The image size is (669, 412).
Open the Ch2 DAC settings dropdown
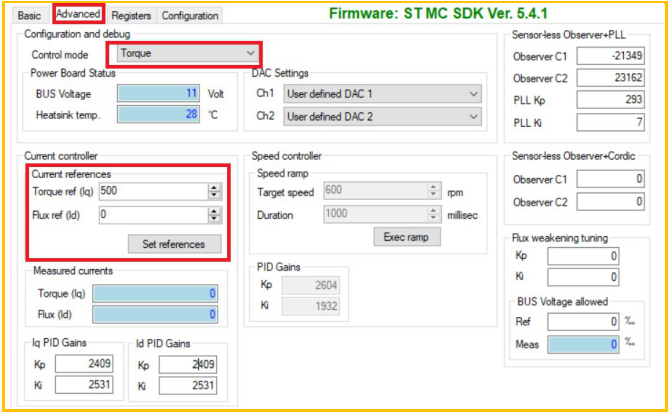click(x=382, y=116)
